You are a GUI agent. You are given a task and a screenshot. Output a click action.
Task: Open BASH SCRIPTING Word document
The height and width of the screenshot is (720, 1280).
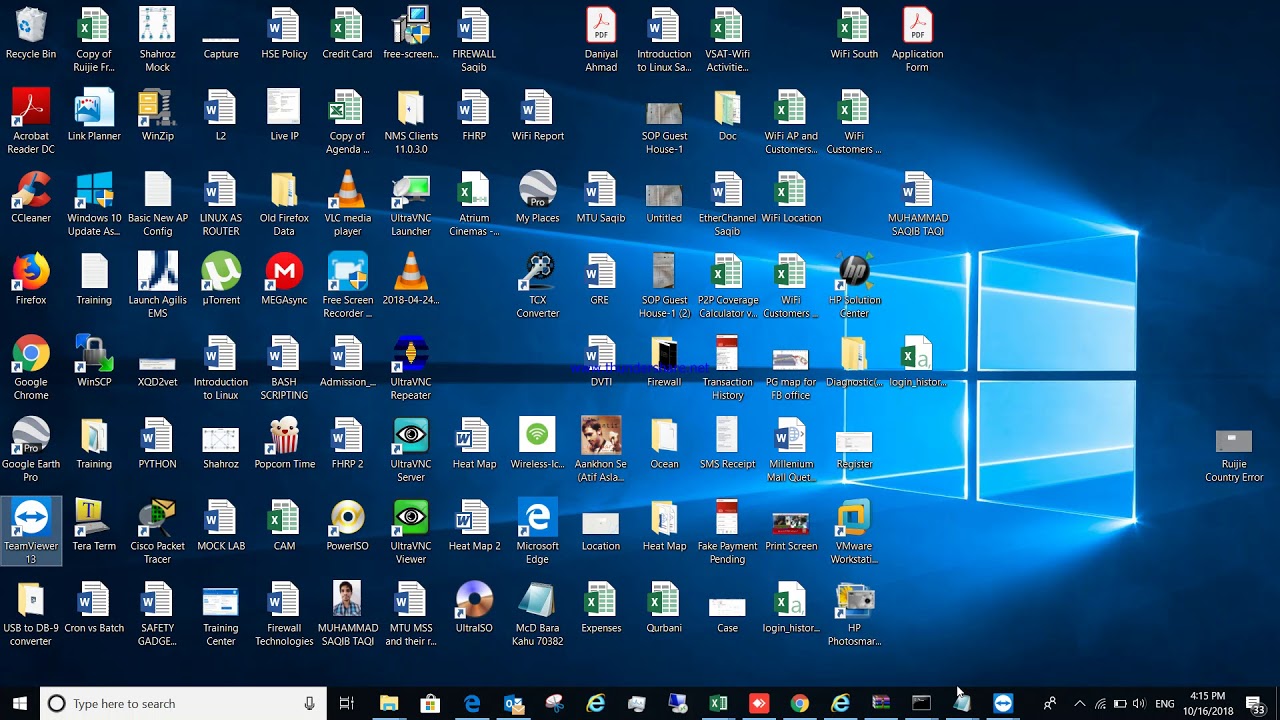coord(284,367)
